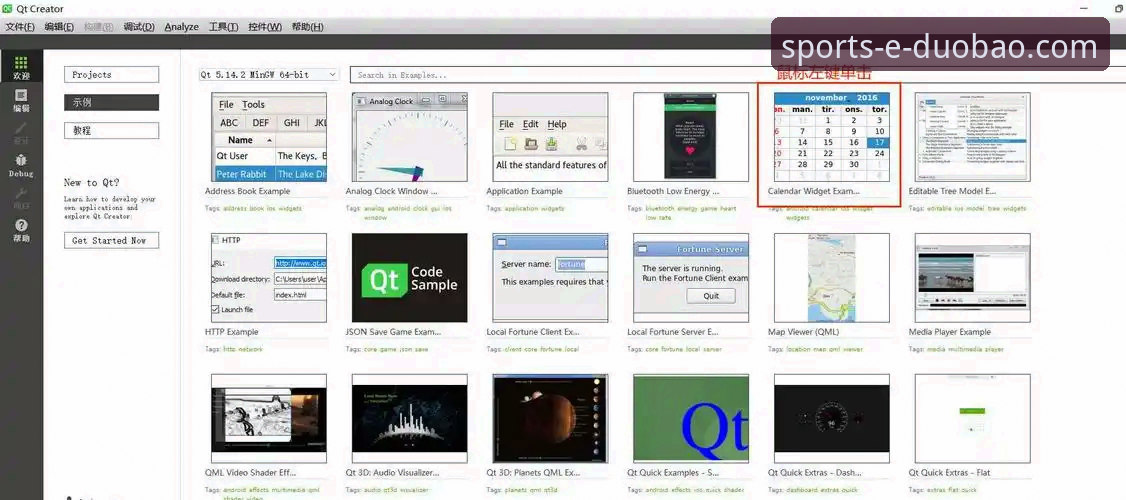Open the Qt Quick Extras - Flat thumbnail
The image size is (1126, 500).
(x=972, y=418)
